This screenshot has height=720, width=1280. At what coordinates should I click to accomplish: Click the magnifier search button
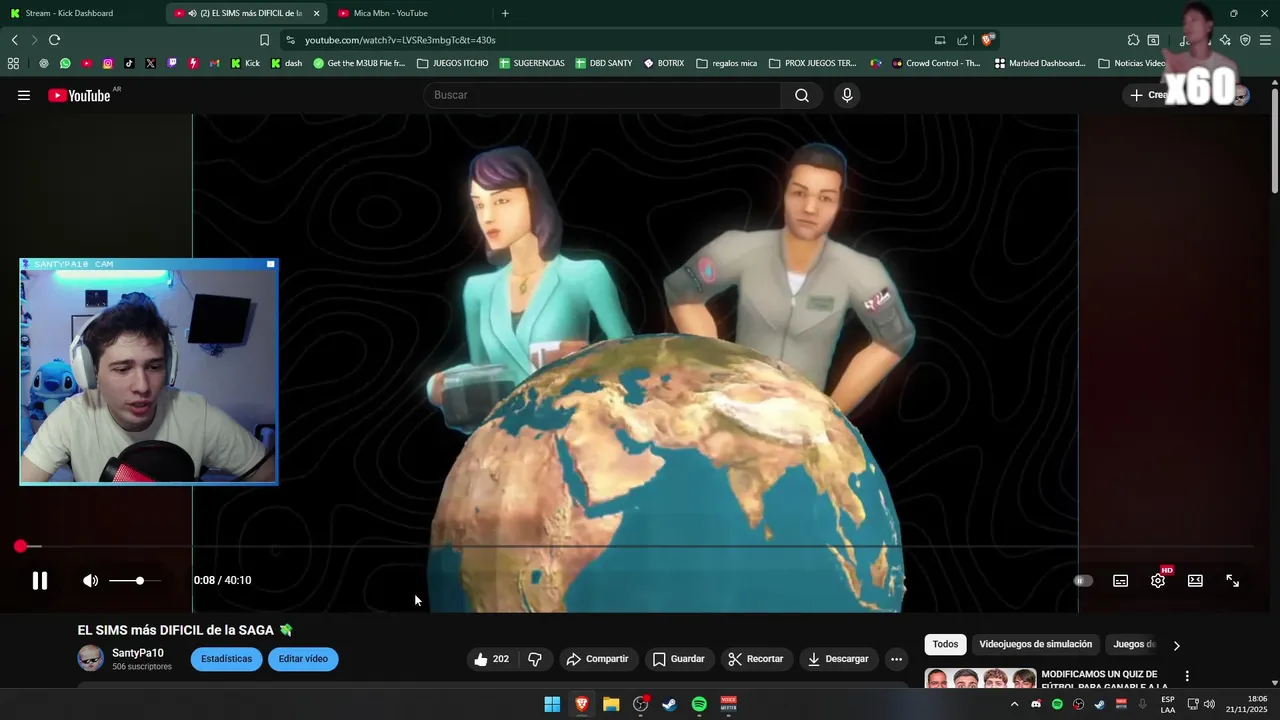pyautogui.click(x=802, y=95)
